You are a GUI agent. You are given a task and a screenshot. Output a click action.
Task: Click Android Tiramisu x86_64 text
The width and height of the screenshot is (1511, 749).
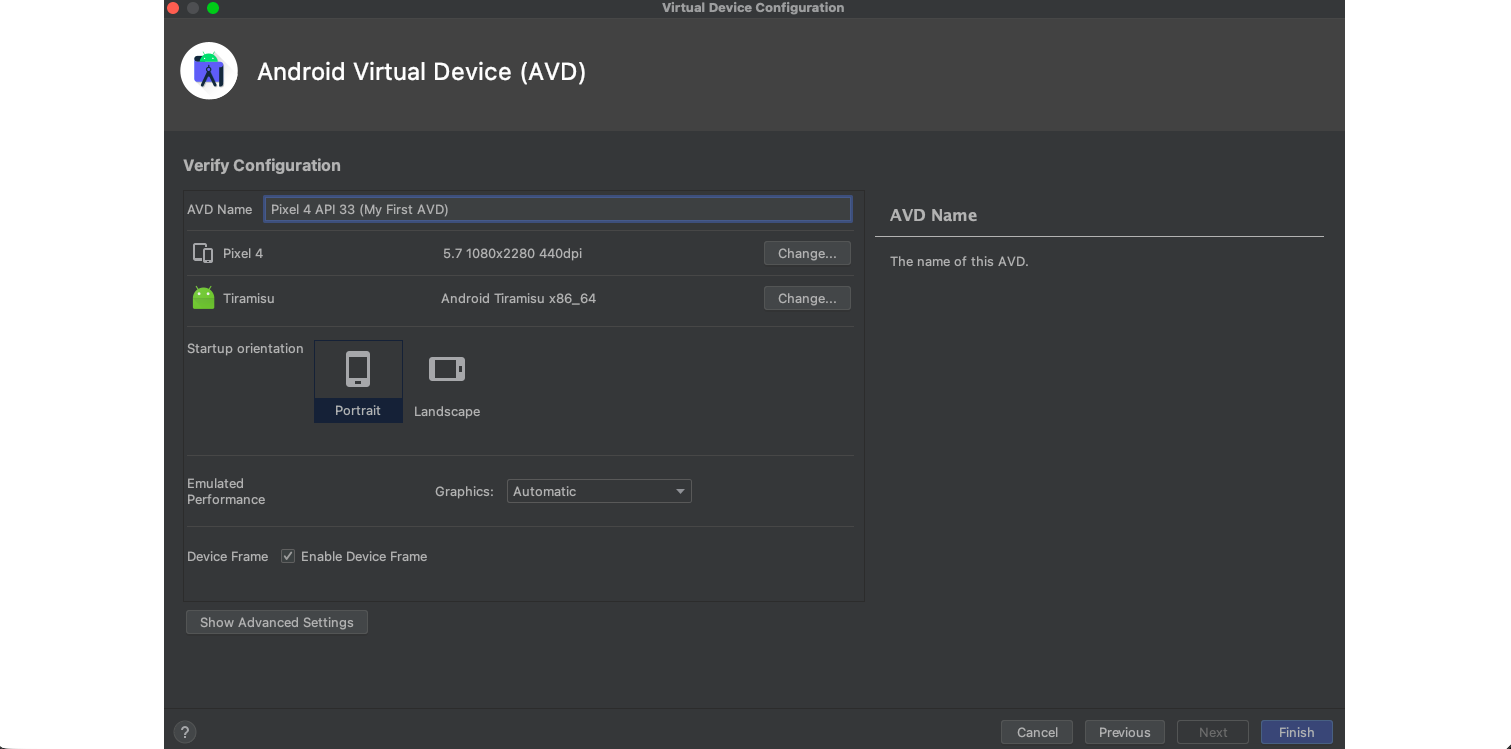tap(518, 298)
